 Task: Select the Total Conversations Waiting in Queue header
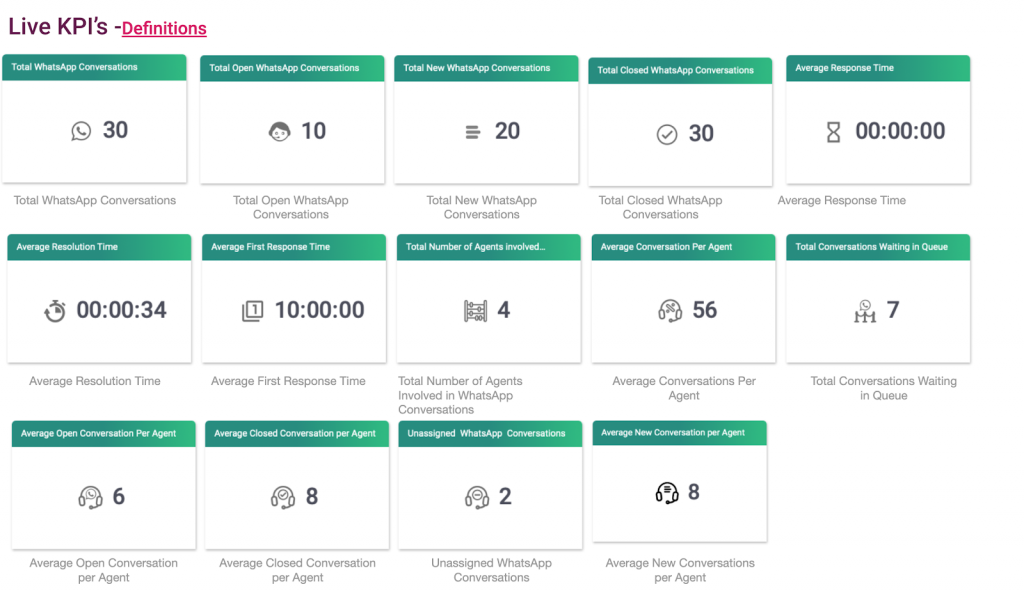878,247
